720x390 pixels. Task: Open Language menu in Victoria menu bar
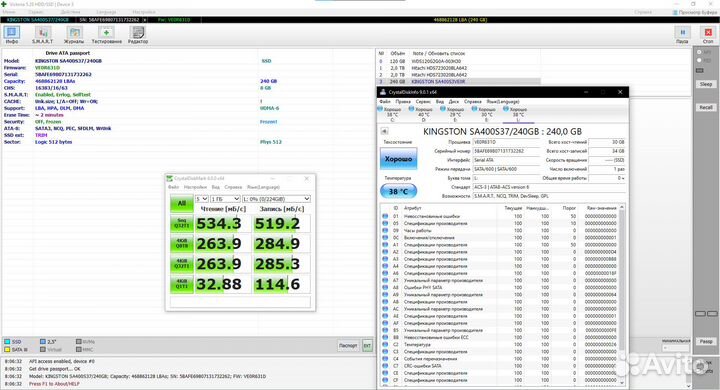[x=106, y=12]
